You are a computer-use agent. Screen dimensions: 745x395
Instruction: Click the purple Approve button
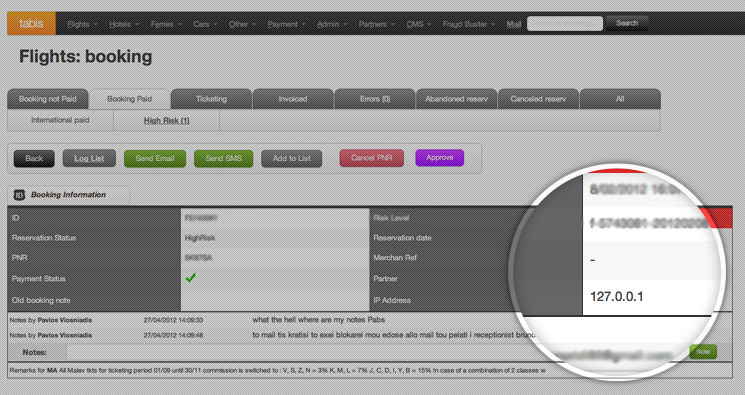pyautogui.click(x=439, y=158)
